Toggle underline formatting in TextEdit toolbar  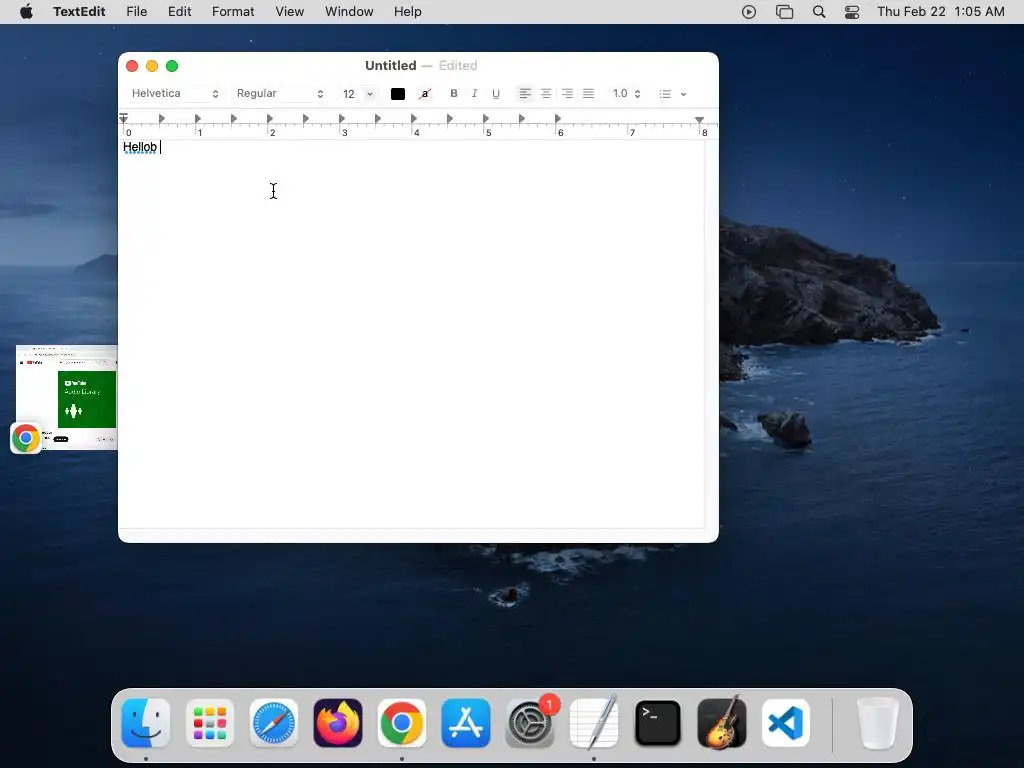(x=496, y=93)
